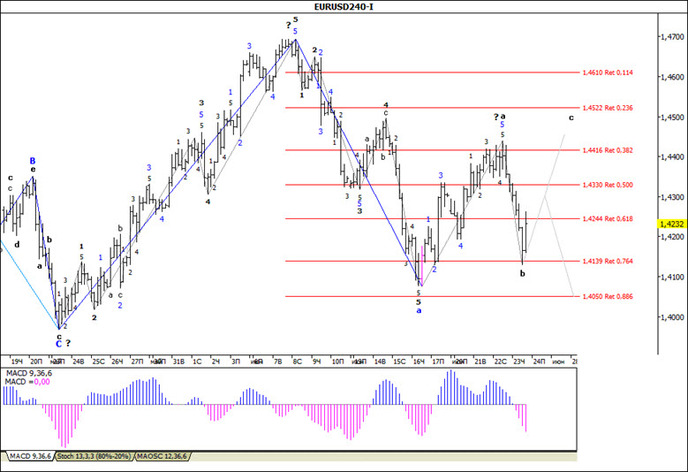Click 1,4600 on the price axis
Image resolution: width=688 pixels, height=472 pixels.
(x=672, y=77)
